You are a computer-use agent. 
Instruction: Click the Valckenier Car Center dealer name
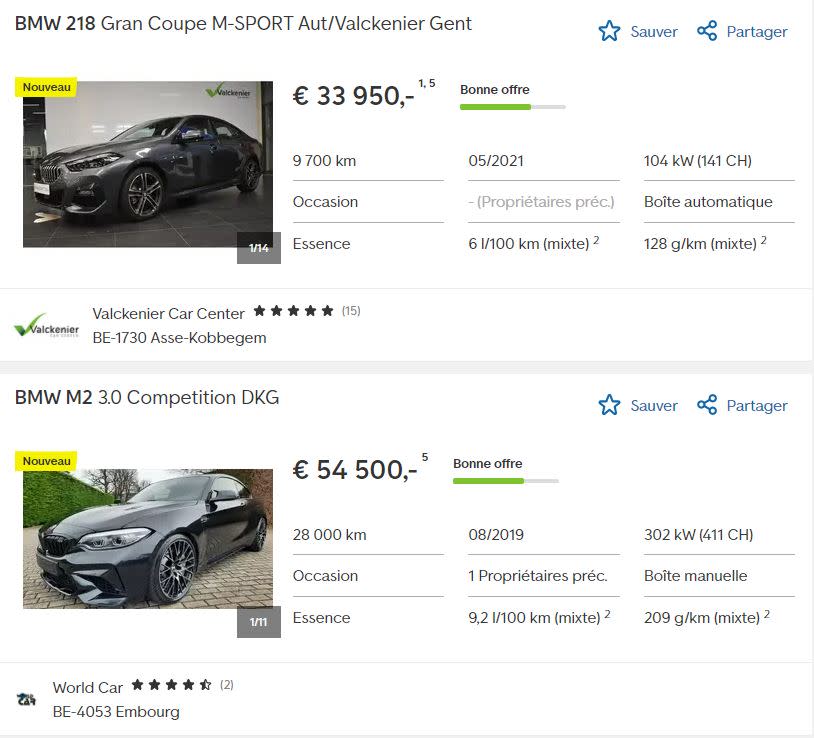168,313
